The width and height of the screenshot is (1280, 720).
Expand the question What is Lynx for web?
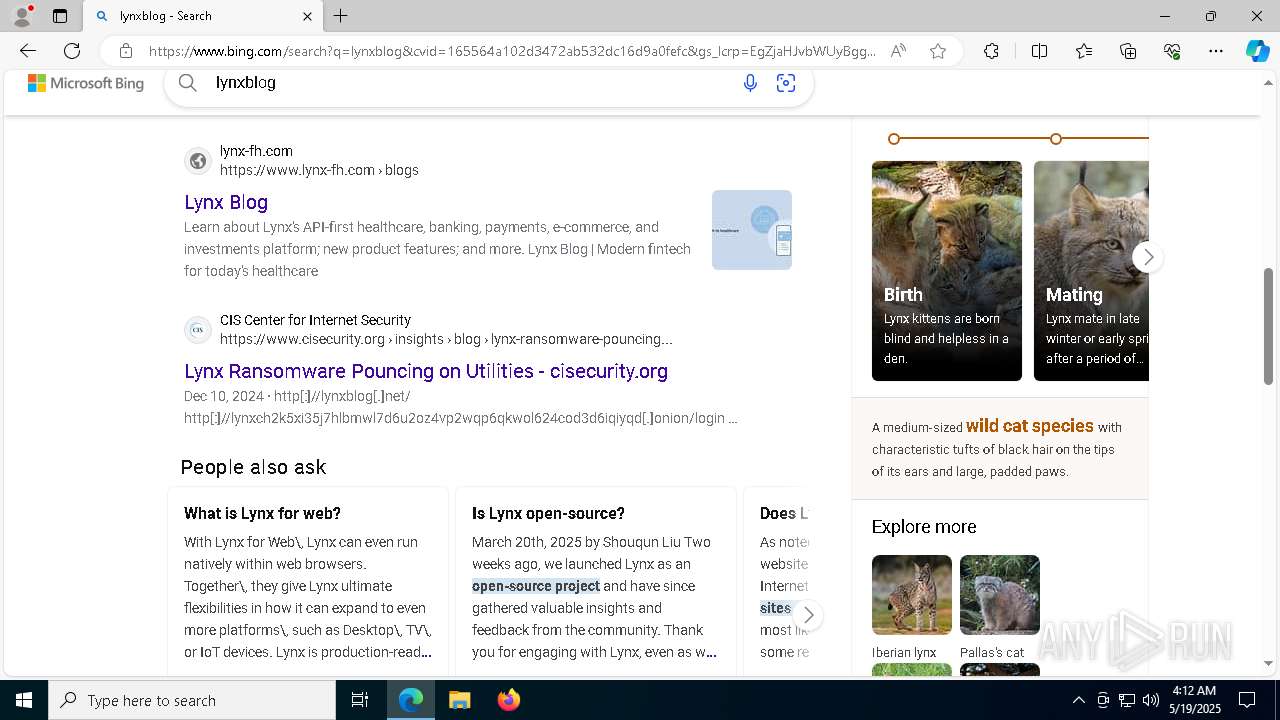tap(262, 513)
